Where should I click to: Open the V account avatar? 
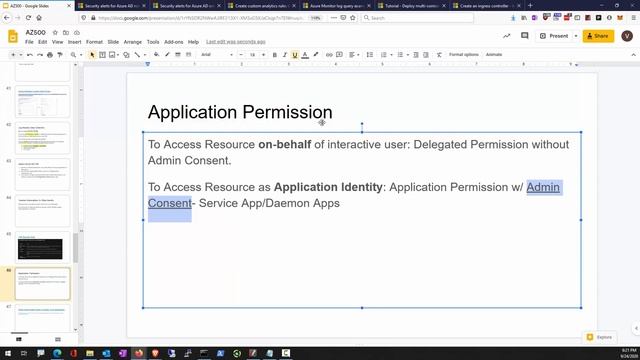tap(627, 36)
